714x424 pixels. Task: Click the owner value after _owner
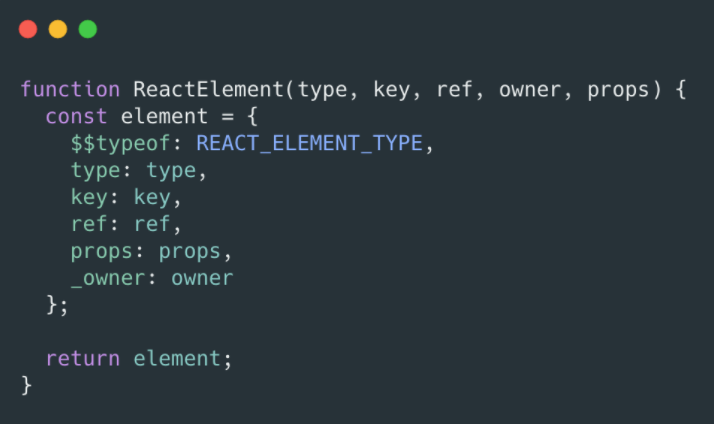tap(202, 278)
